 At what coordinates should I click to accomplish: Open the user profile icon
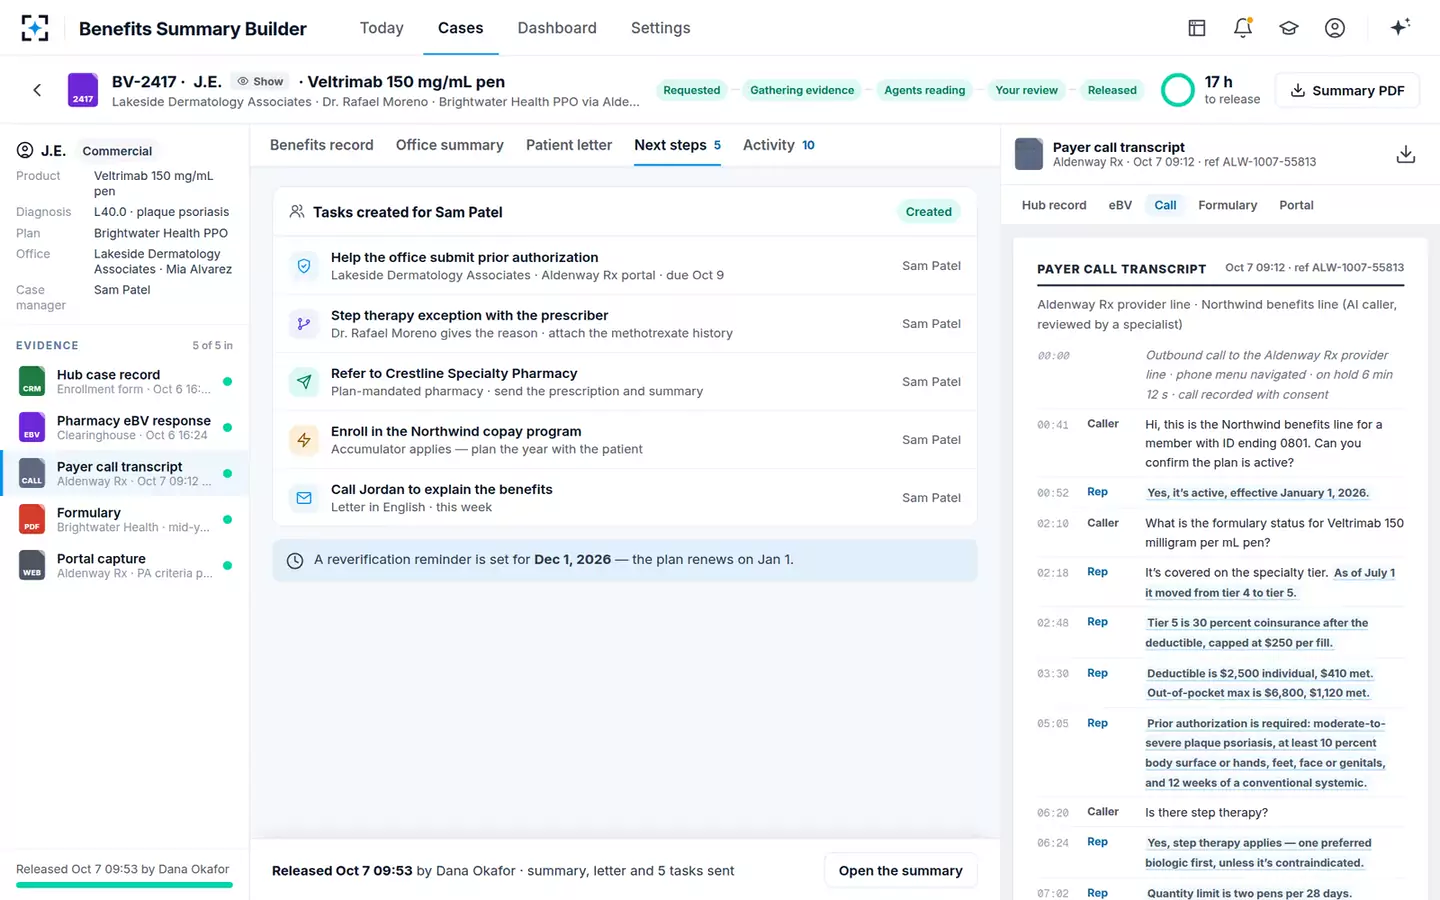(x=1335, y=28)
